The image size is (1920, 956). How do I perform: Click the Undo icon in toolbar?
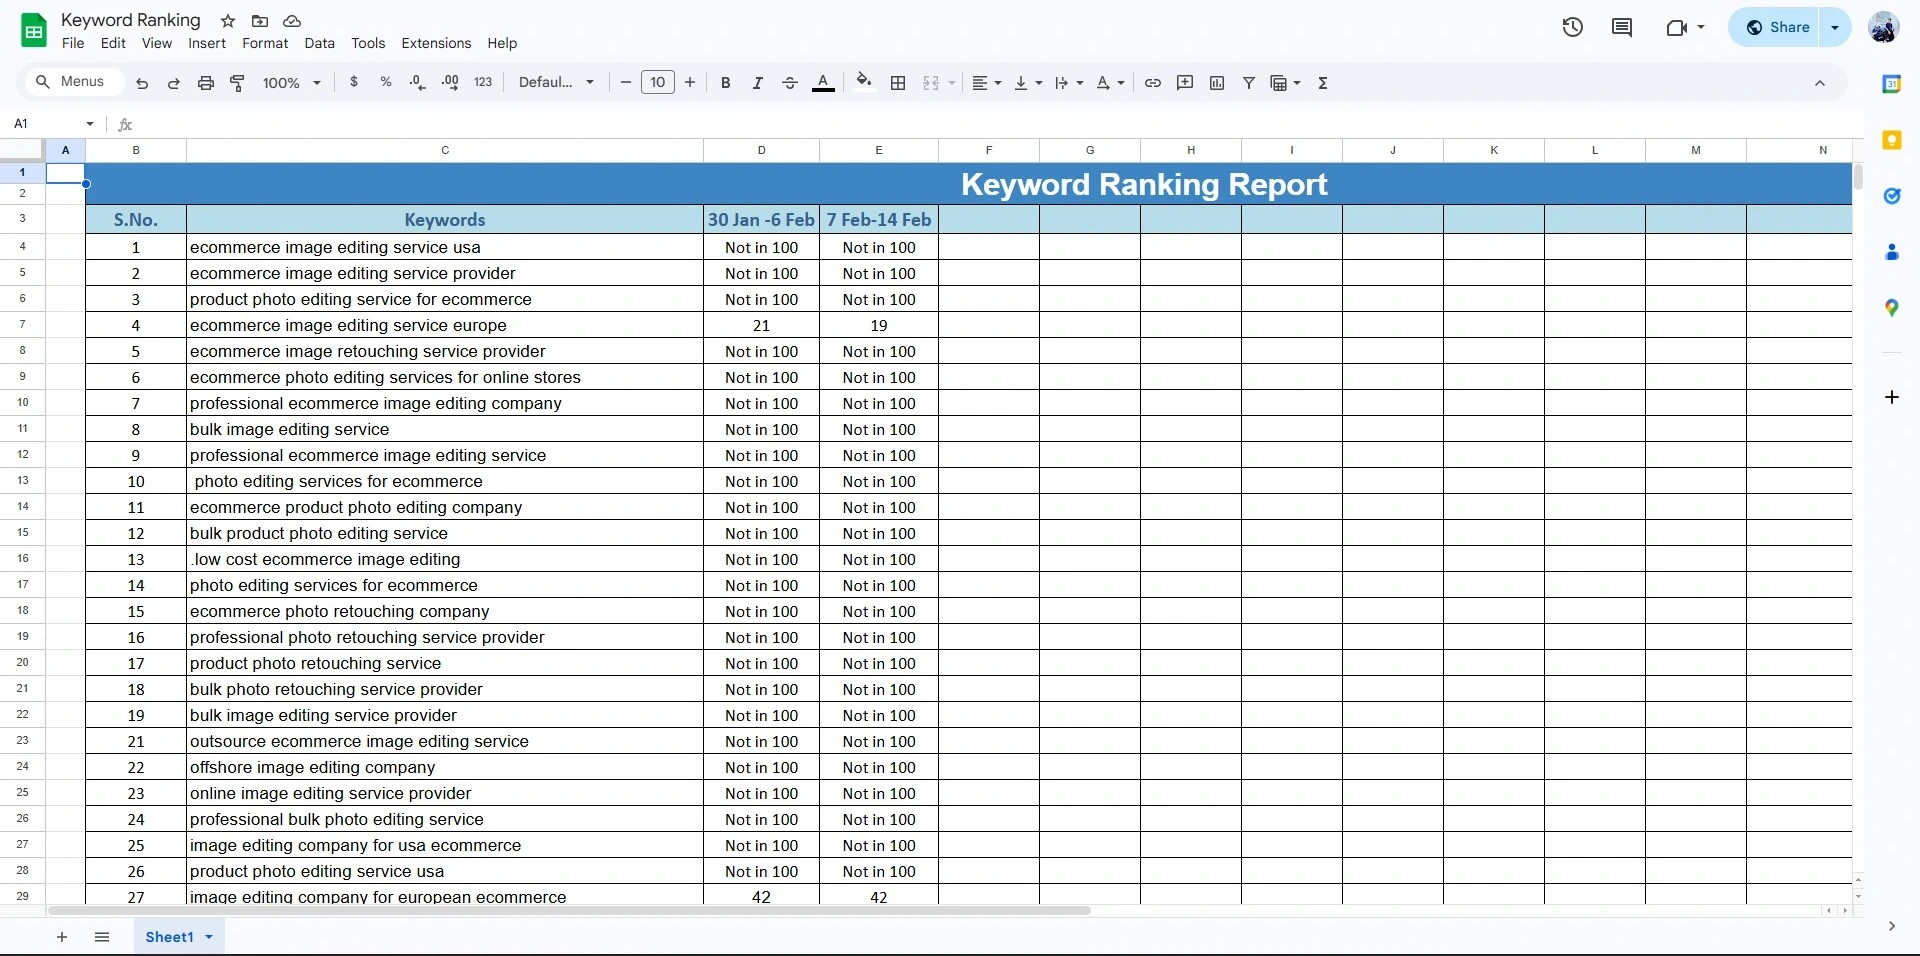(x=142, y=83)
